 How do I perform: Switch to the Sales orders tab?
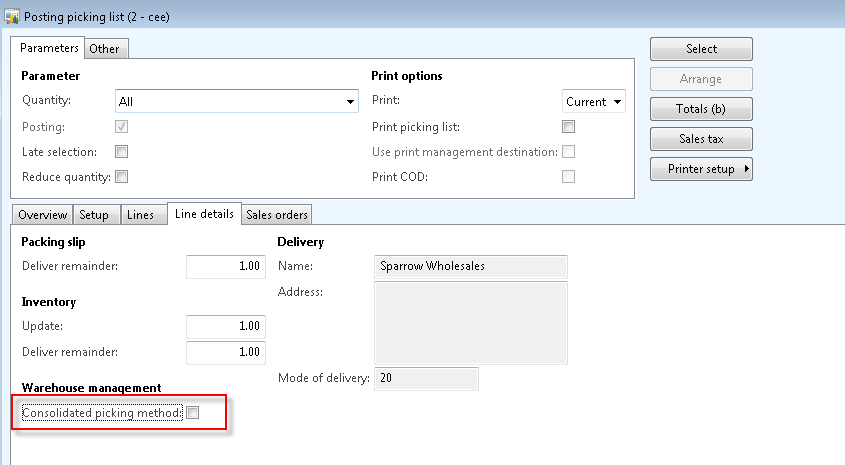point(277,215)
